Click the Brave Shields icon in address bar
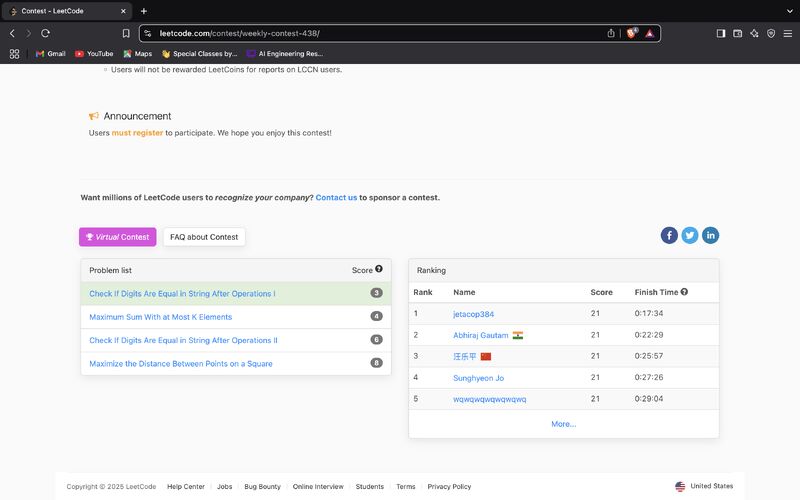Viewport: 800px width, 500px height. click(x=632, y=33)
